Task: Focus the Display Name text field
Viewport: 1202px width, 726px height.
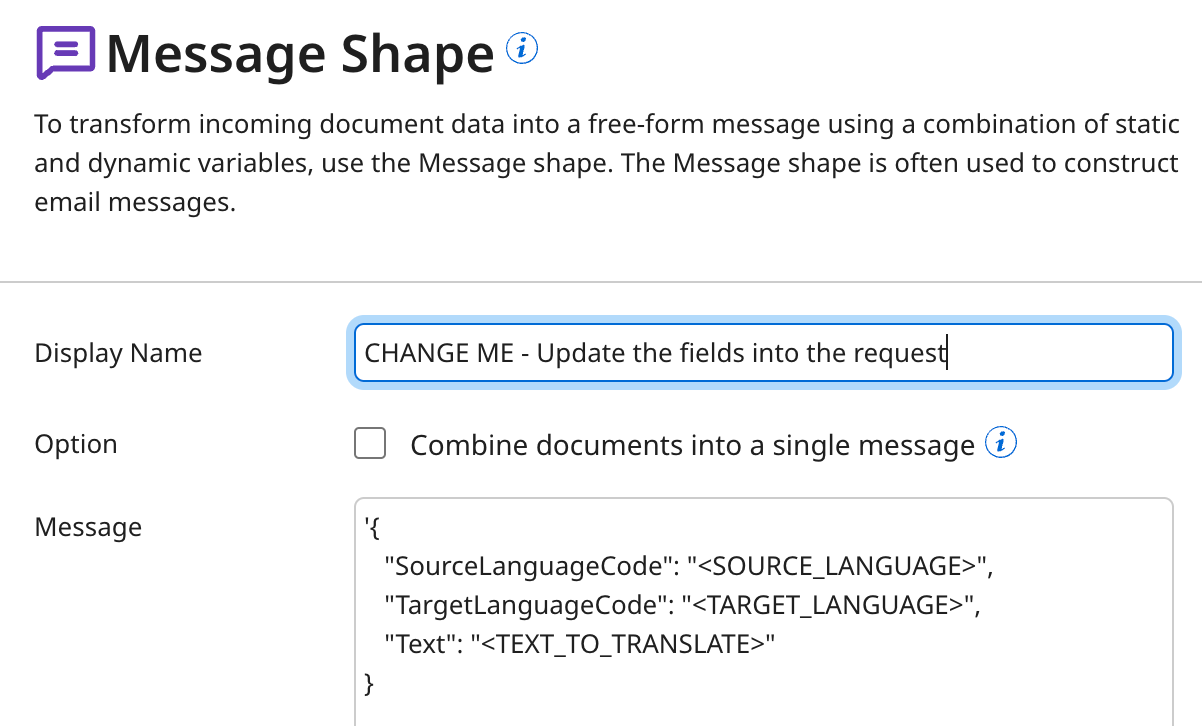Action: tap(762, 353)
